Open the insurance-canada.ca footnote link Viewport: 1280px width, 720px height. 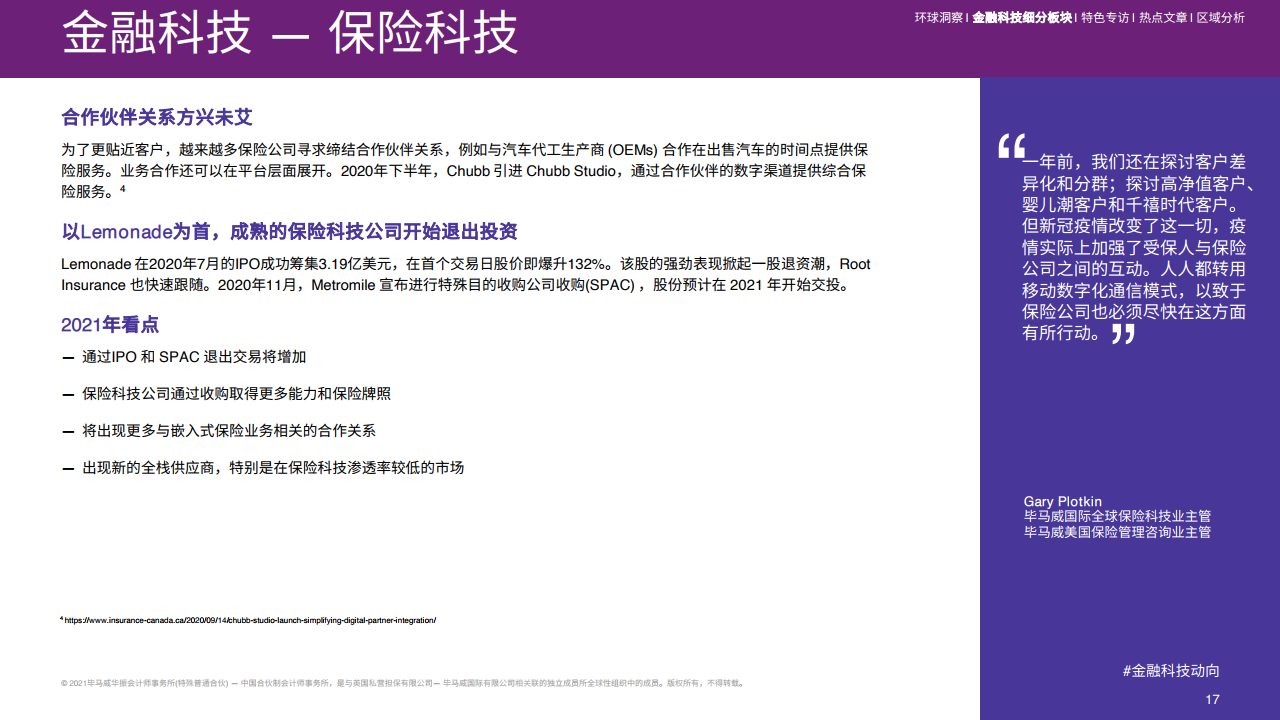point(250,620)
